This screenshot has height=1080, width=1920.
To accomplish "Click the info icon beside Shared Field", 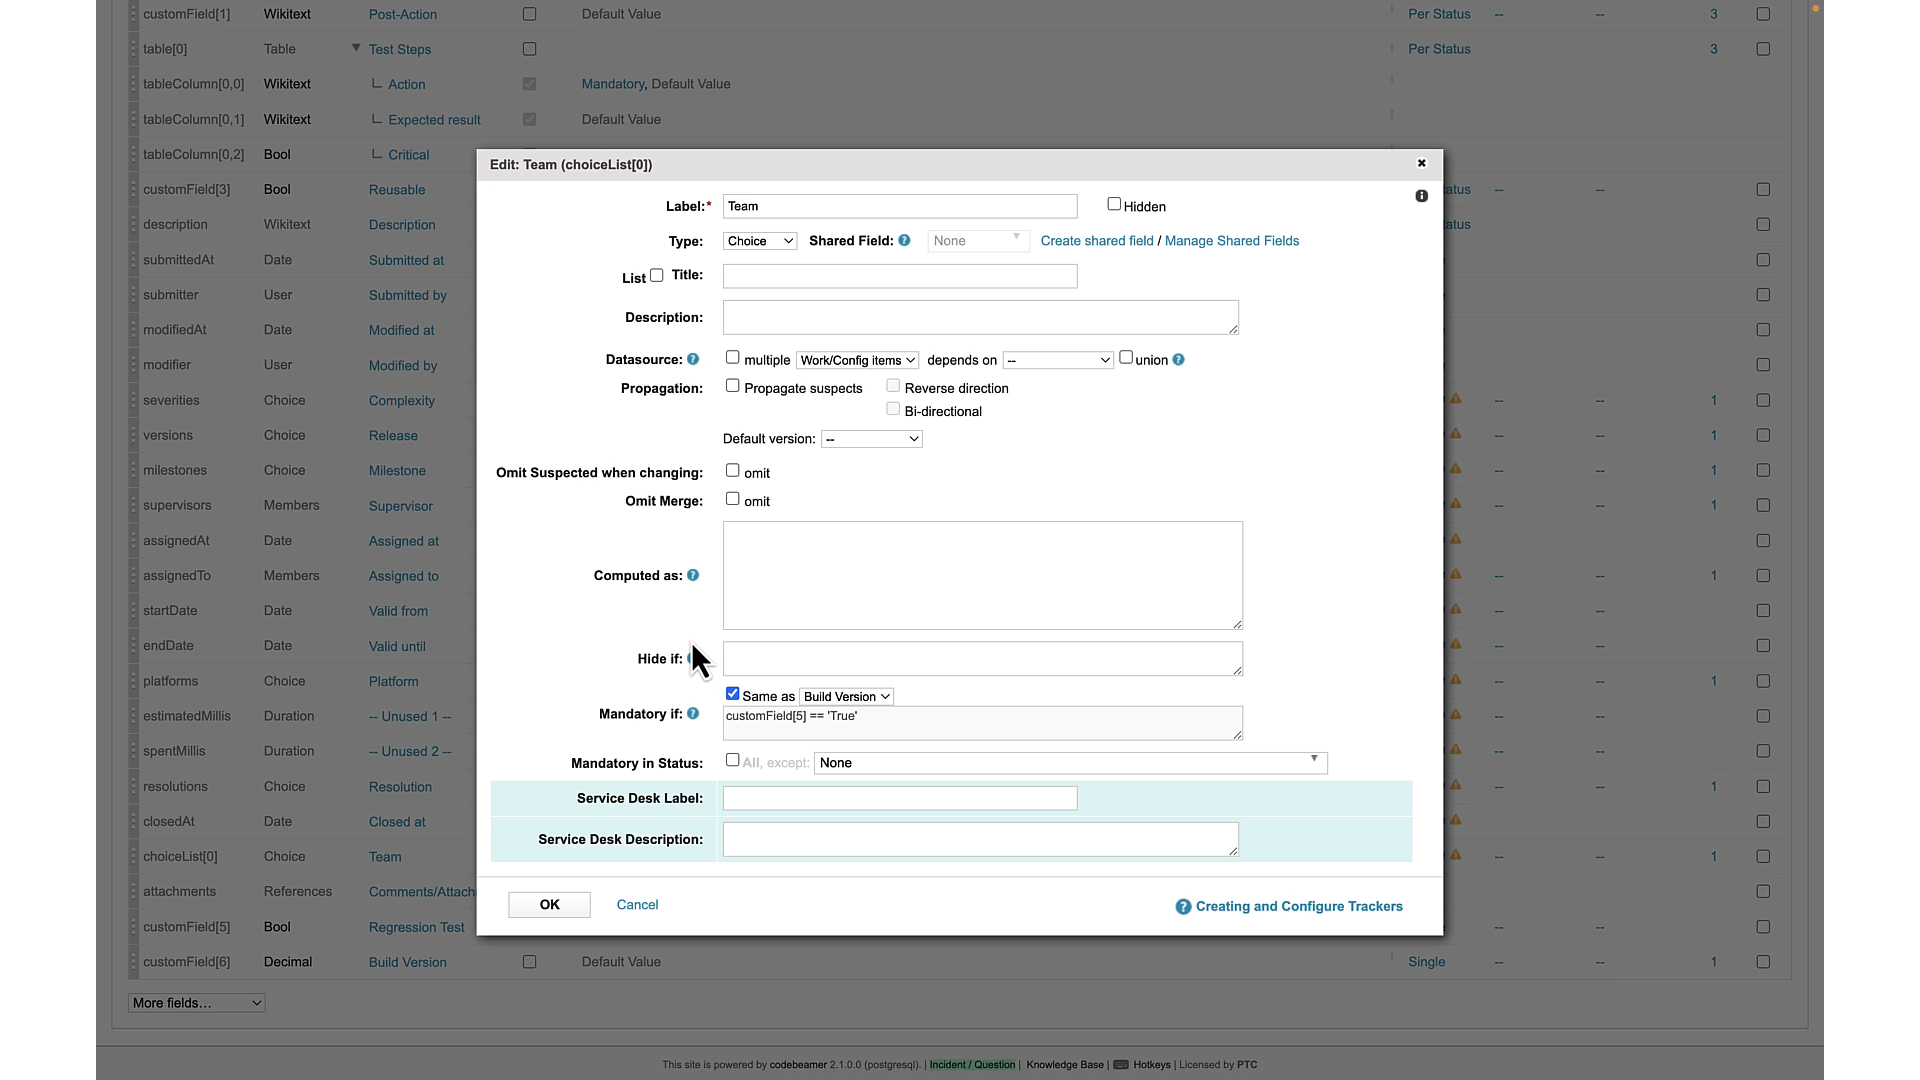I will point(904,240).
